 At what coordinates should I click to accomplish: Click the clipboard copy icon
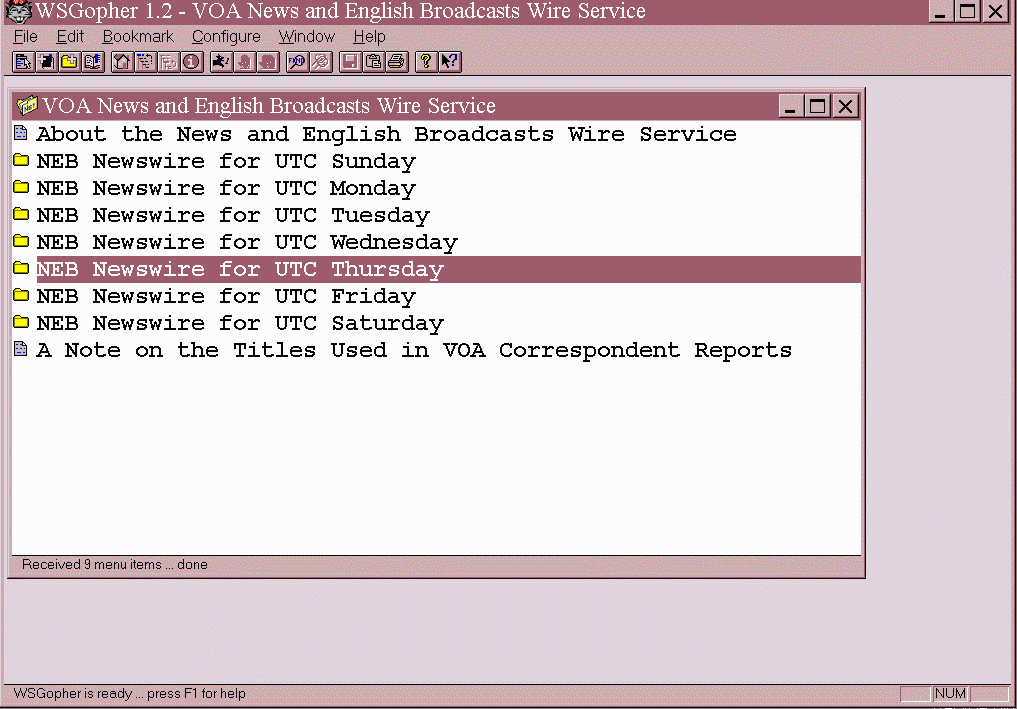coord(373,62)
